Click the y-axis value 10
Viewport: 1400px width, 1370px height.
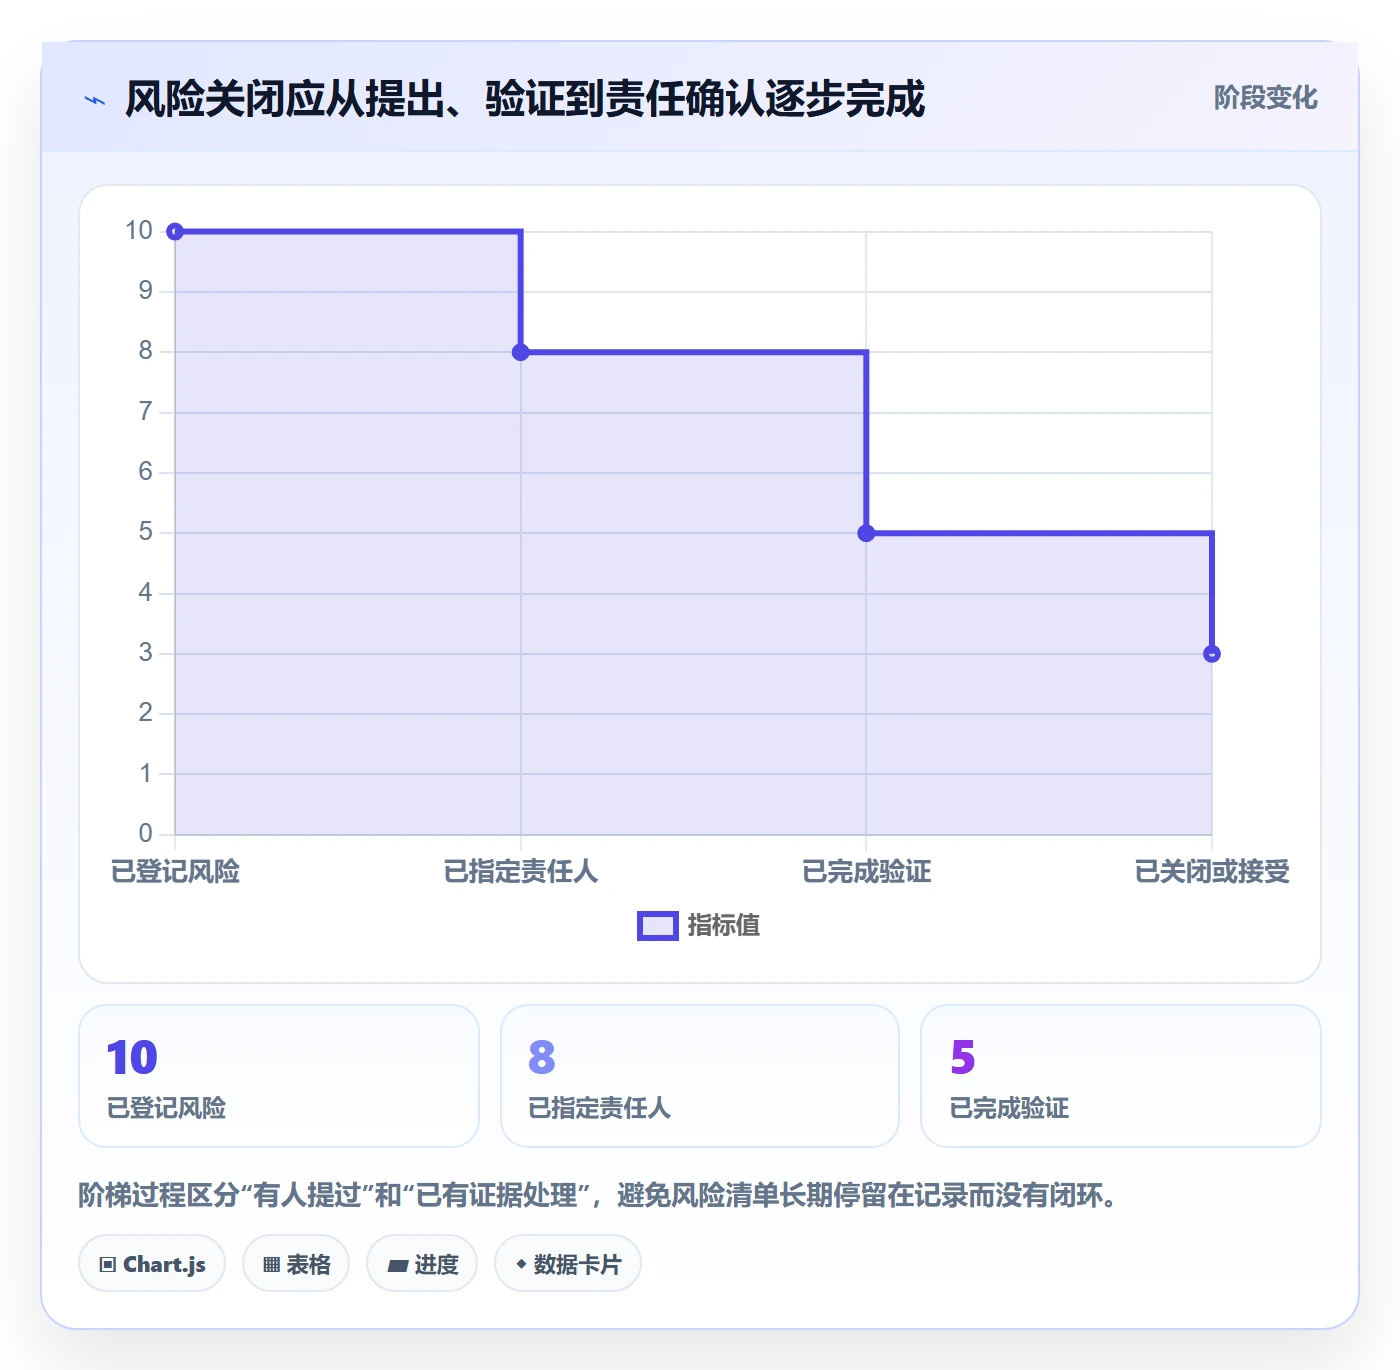139,231
